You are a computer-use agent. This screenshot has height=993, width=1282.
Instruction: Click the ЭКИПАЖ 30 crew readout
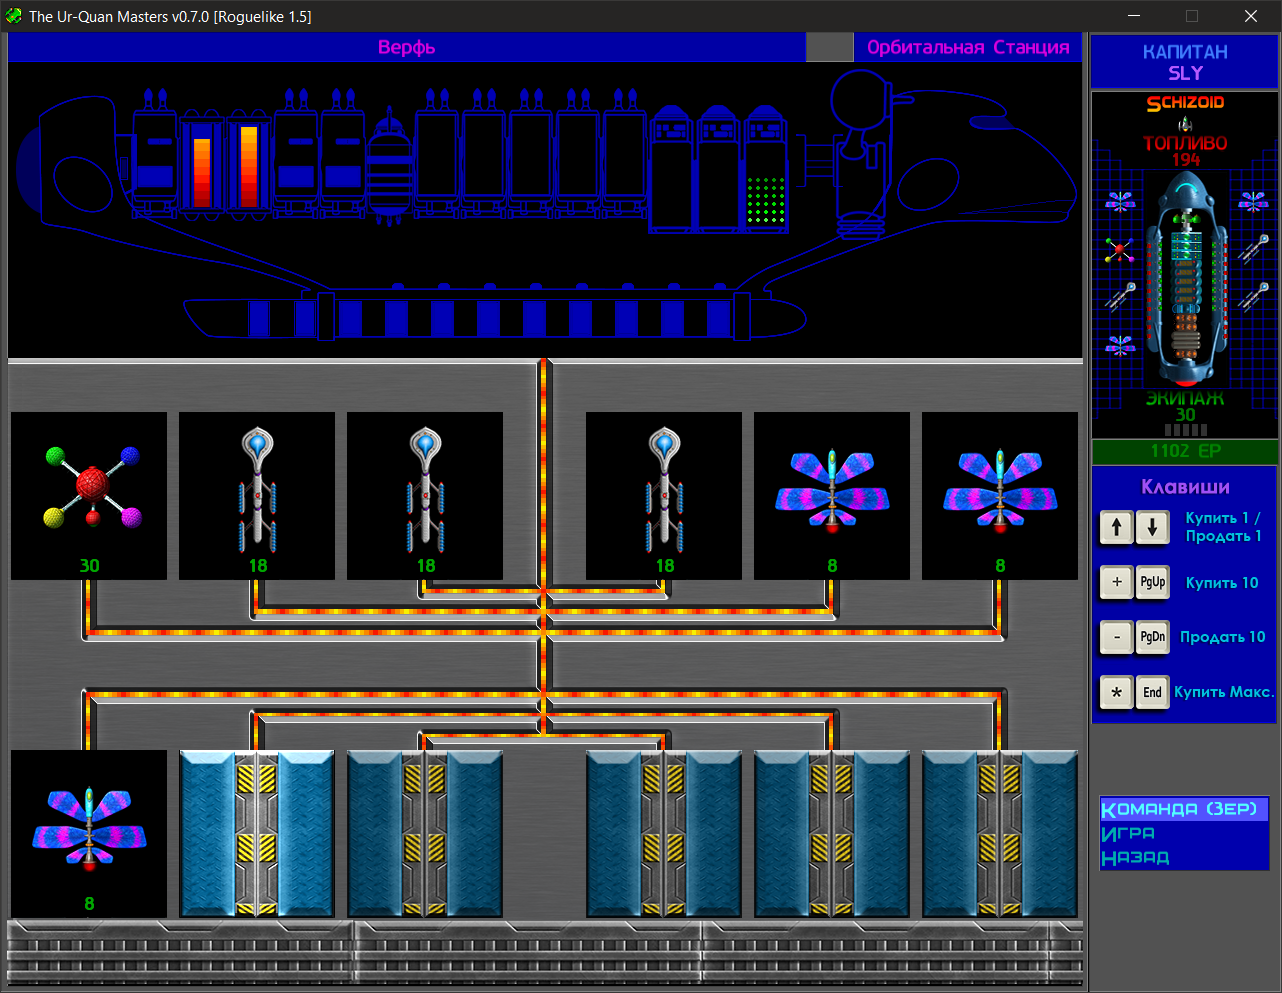pos(1185,406)
